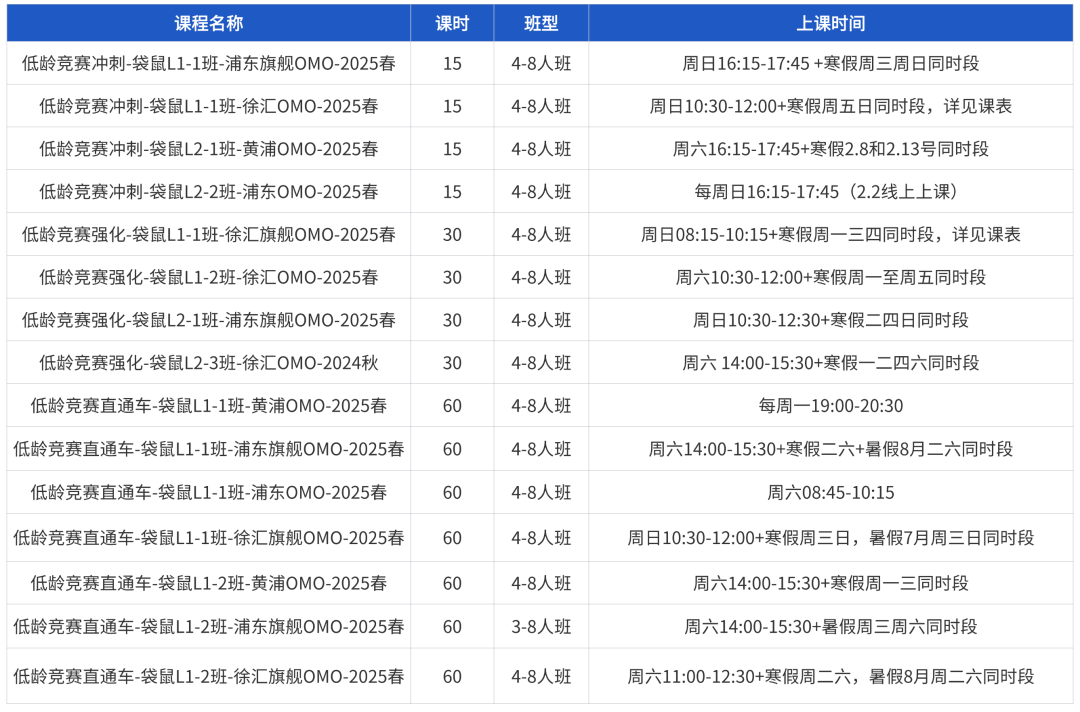Viewport: 1080px width, 712px height.
Task: Click time cell 周六11:00-12:30+寒假周二六,暑假8月周二六同时段
Action: 831,676
